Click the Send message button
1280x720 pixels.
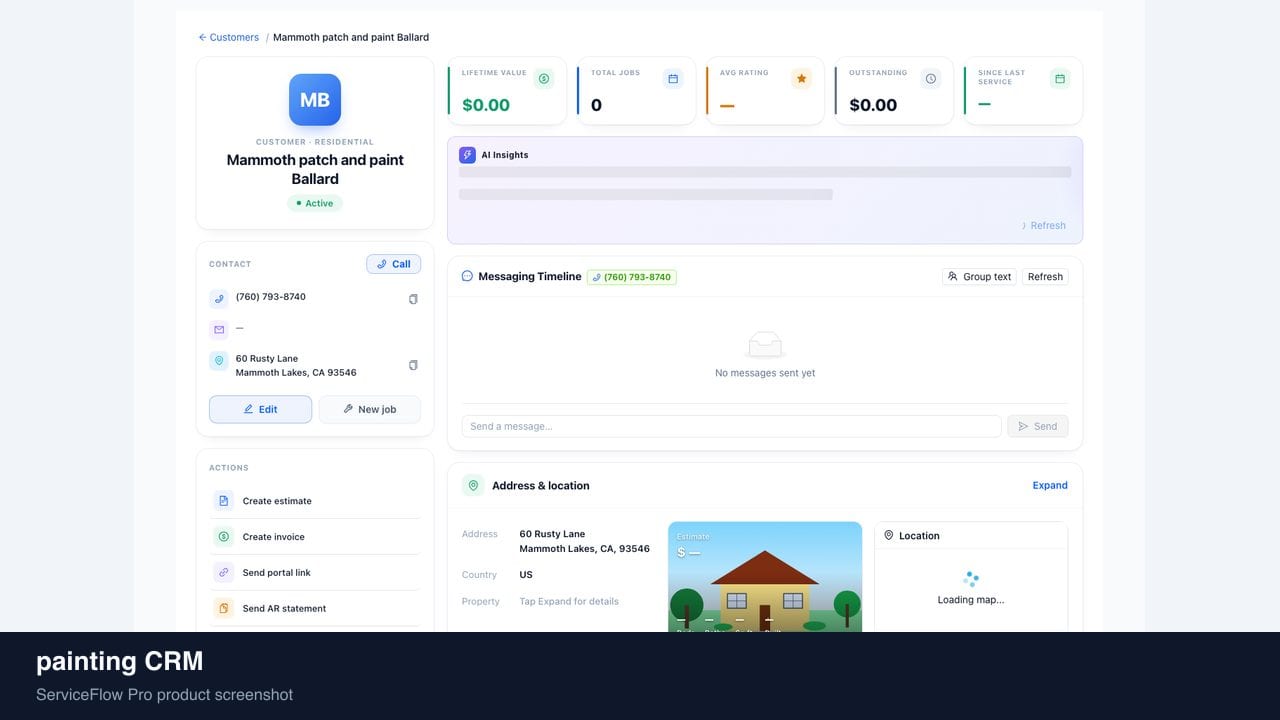pos(1038,426)
